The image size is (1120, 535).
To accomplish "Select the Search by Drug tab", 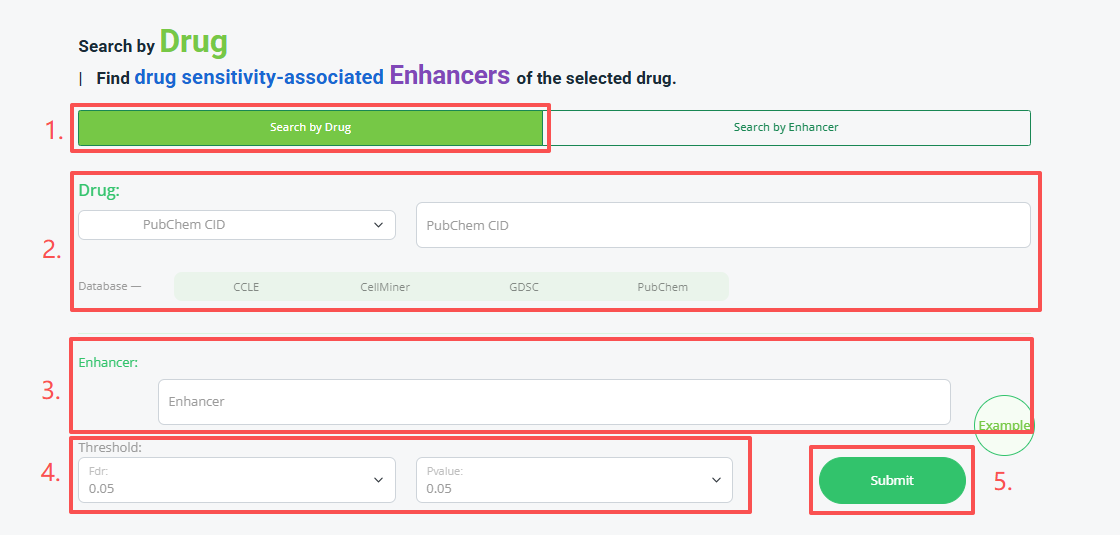I will point(311,128).
